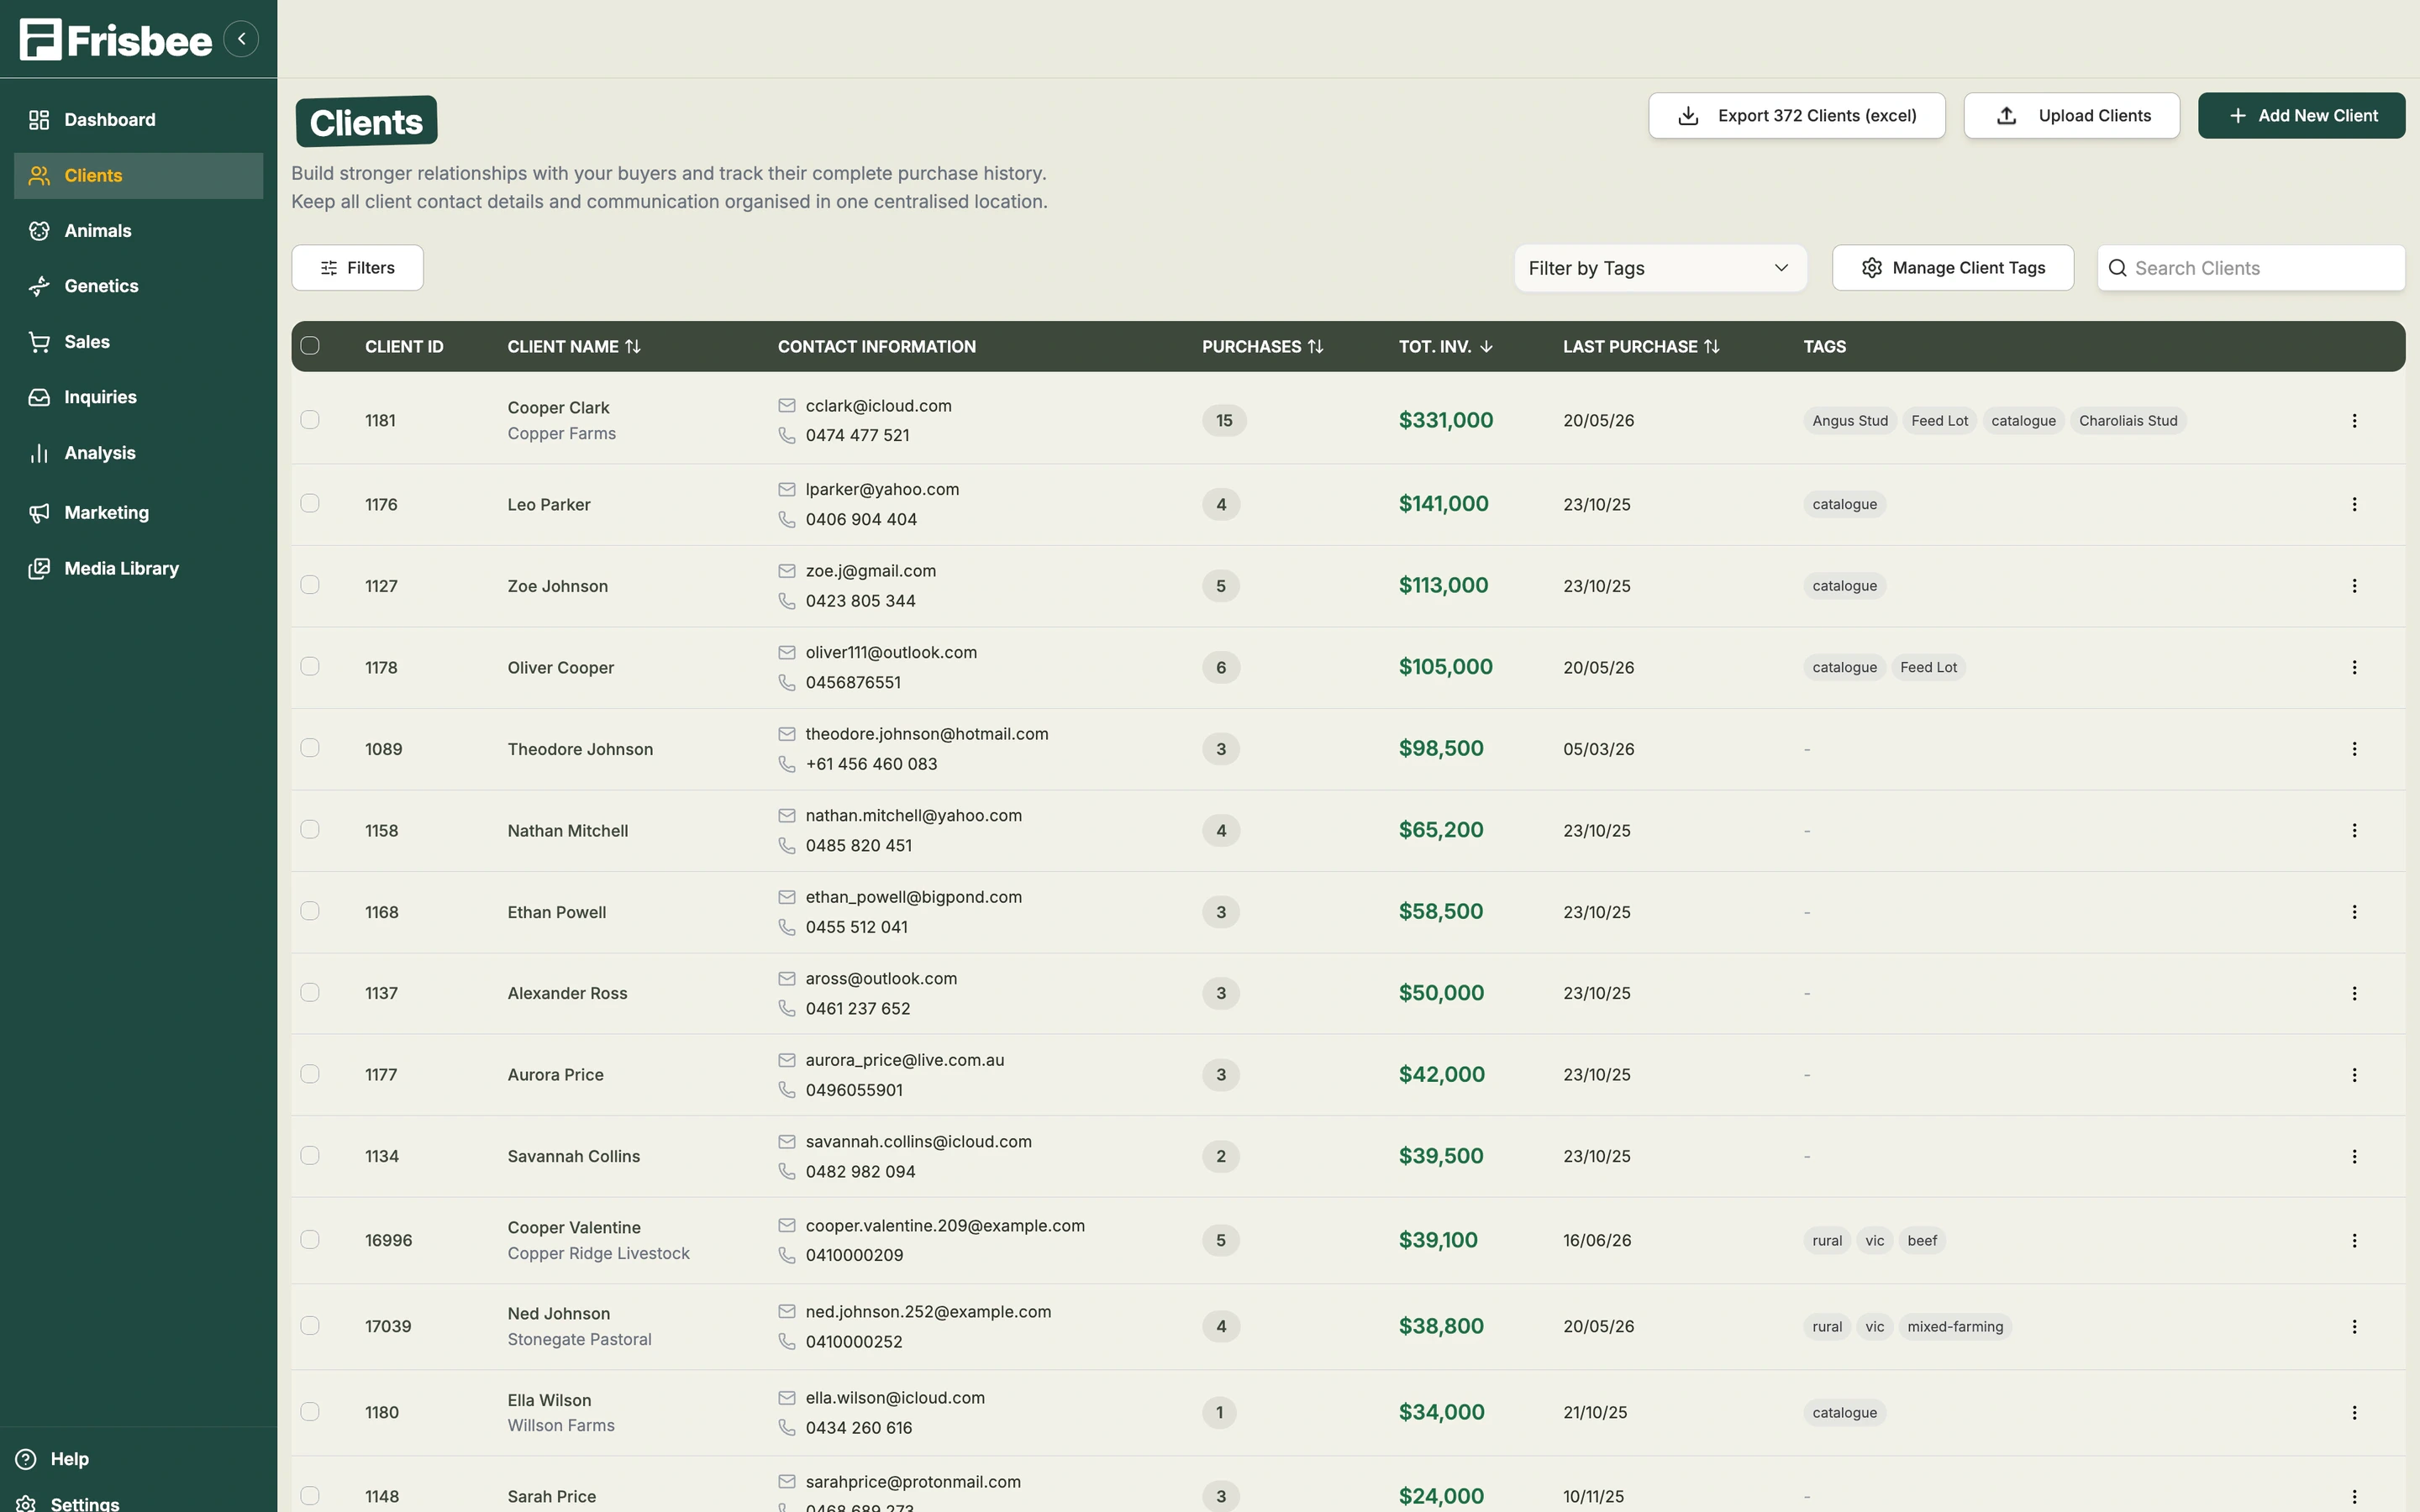Click the email icon beside zoe.j@gmail.com
The height and width of the screenshot is (1512, 2420).
787,571
